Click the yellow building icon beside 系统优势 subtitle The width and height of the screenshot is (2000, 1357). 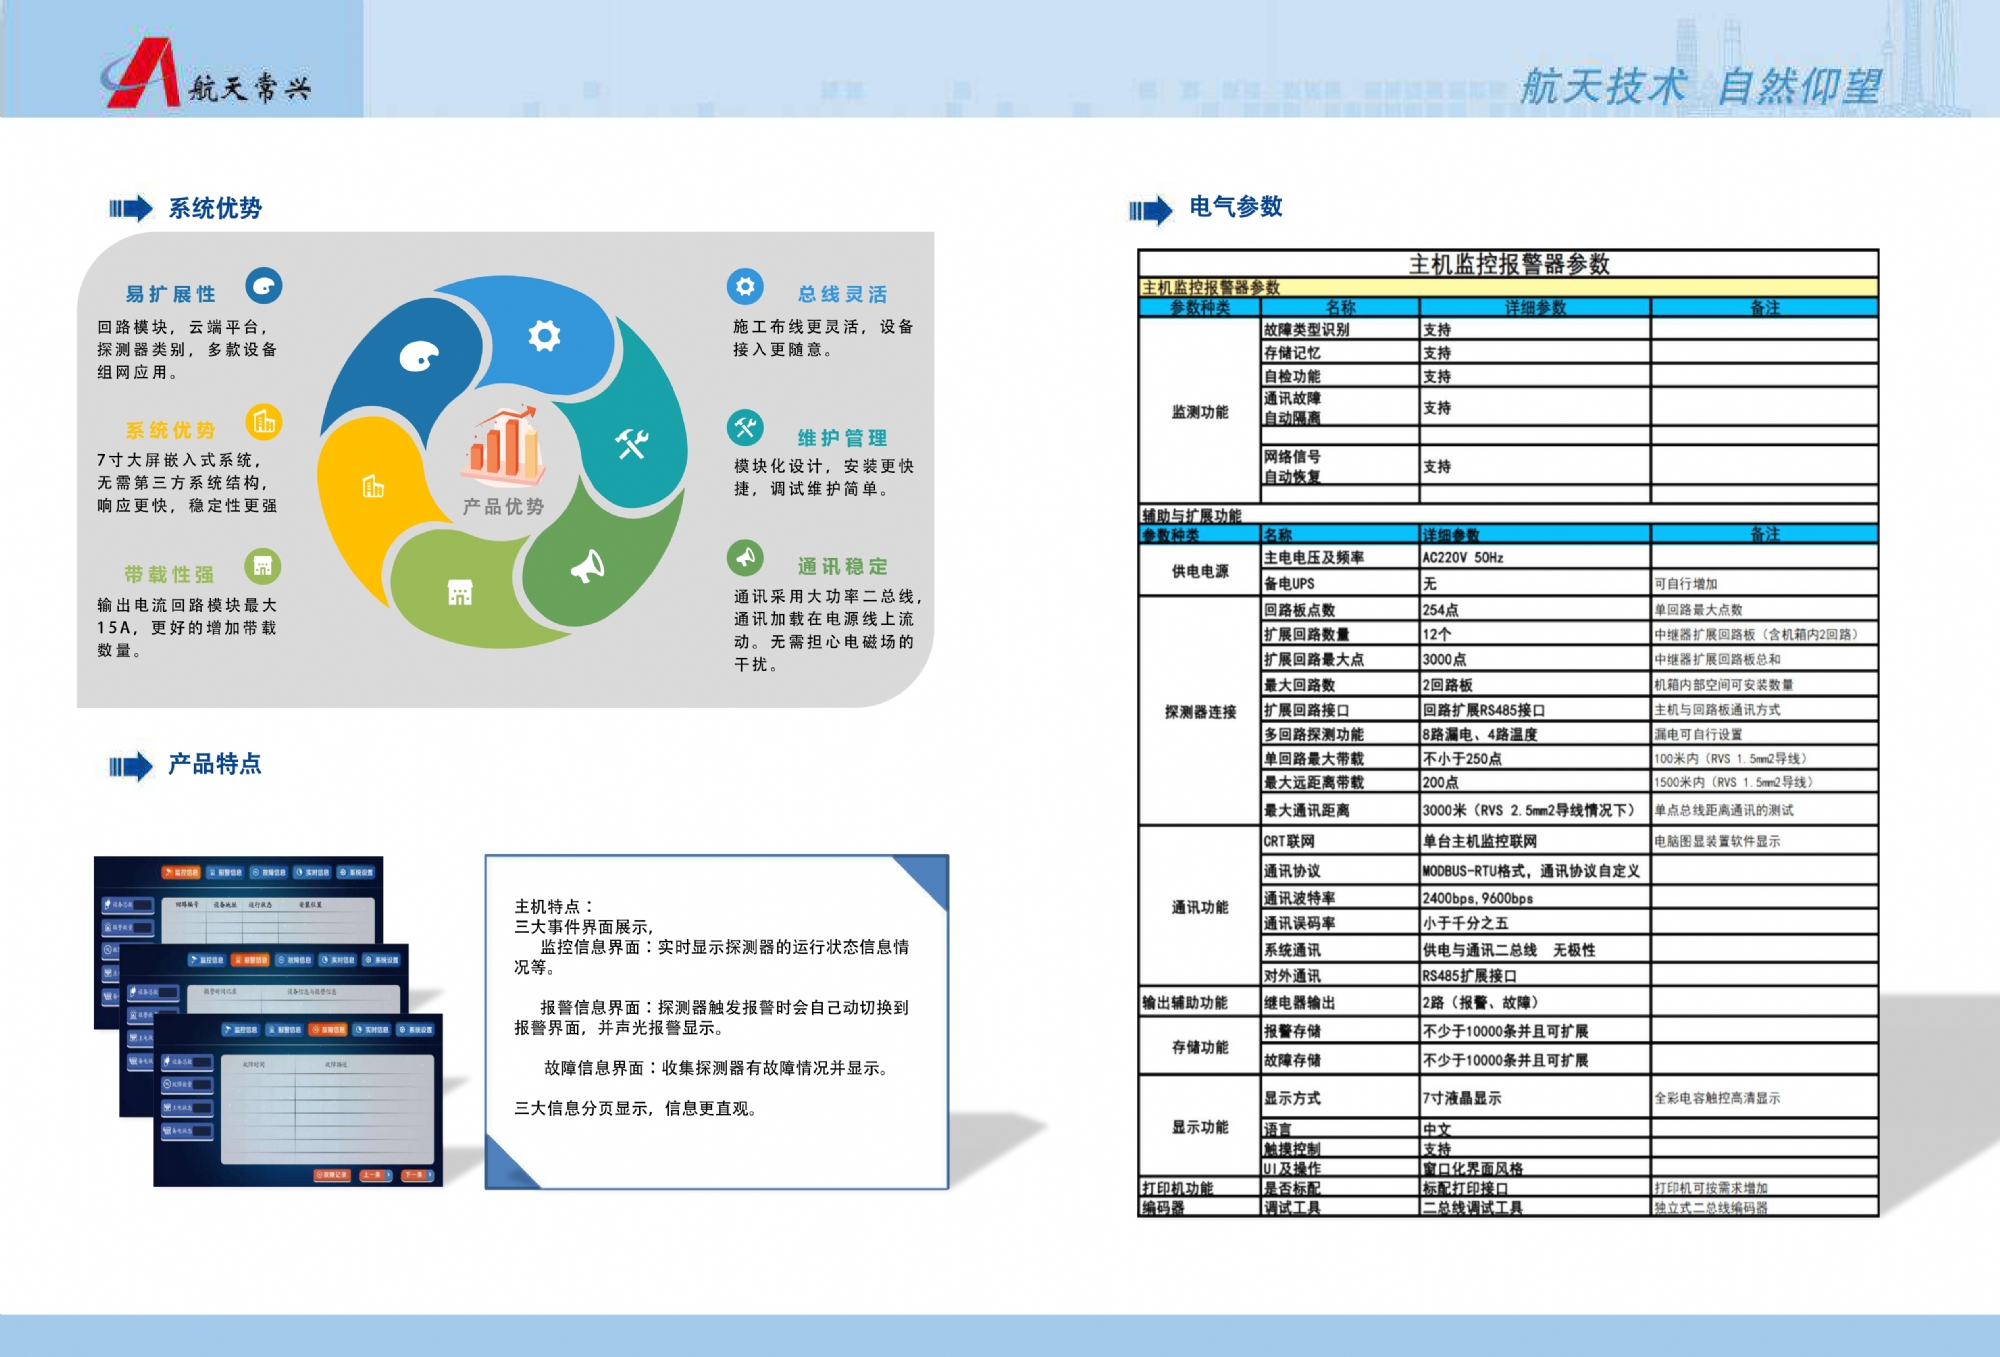tap(264, 422)
